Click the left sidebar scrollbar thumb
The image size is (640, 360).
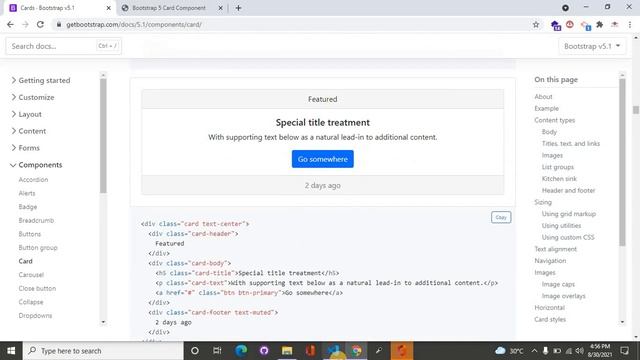pyautogui.click(x=103, y=136)
